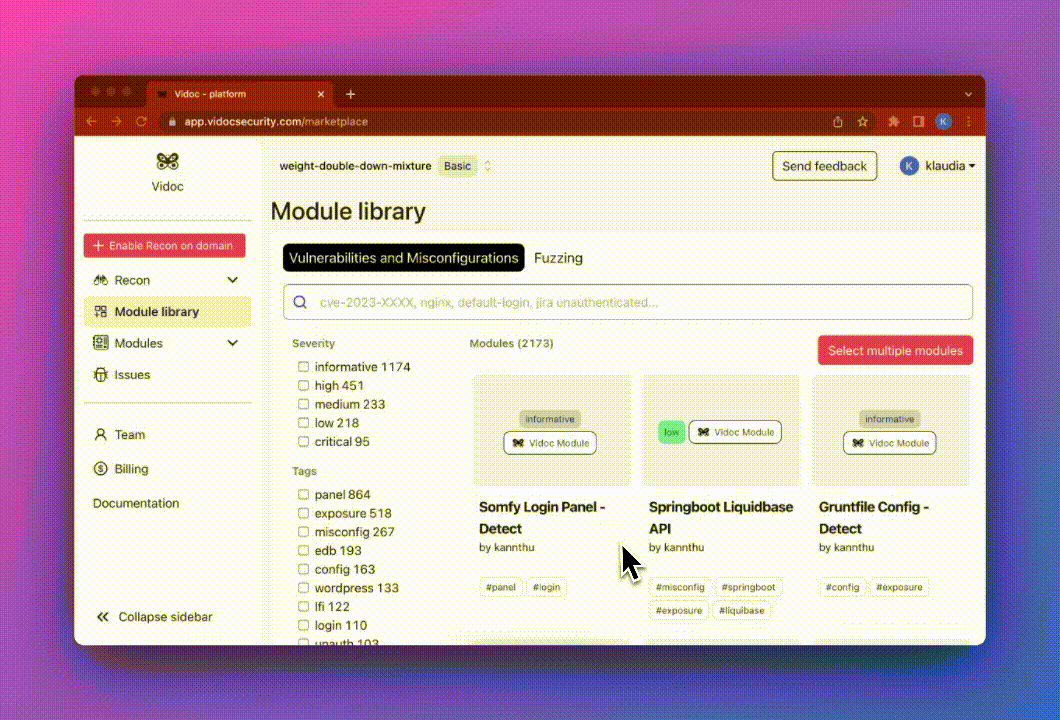Click Enable Recon on domain button
The width and height of the screenshot is (1060, 720).
tap(164, 245)
